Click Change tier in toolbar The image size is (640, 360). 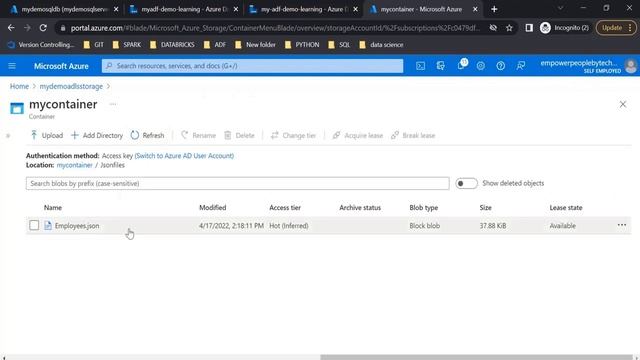[x=293, y=135]
